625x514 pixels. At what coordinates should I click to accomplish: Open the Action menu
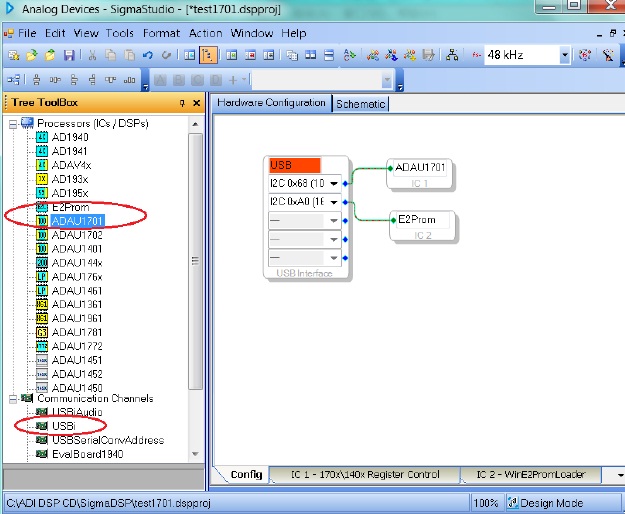coord(206,33)
